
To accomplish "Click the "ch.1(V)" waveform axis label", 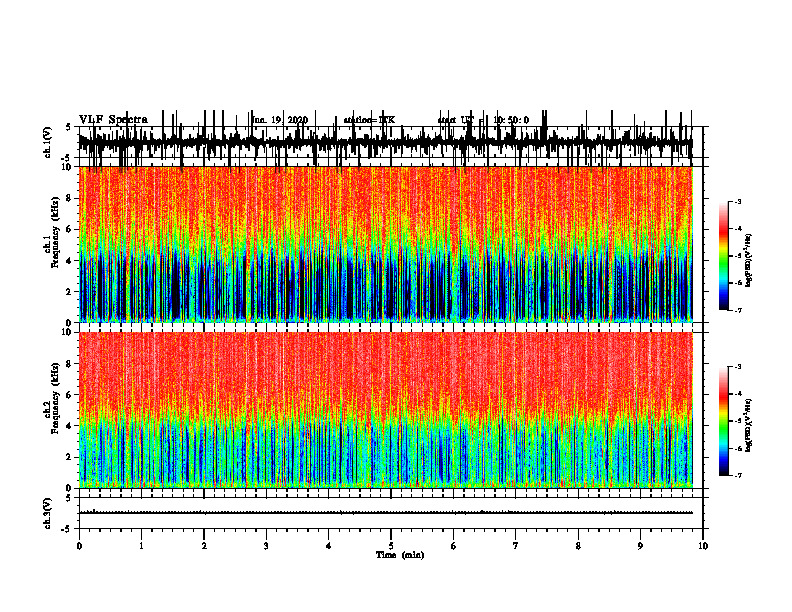I will click(48, 142).
